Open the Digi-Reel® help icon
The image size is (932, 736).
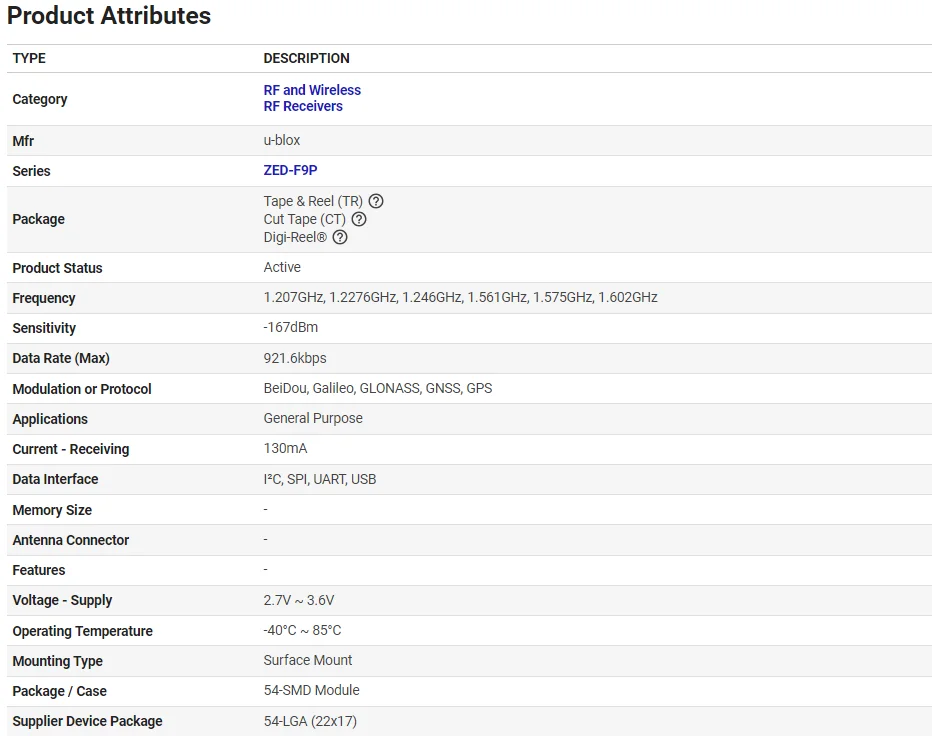(340, 237)
